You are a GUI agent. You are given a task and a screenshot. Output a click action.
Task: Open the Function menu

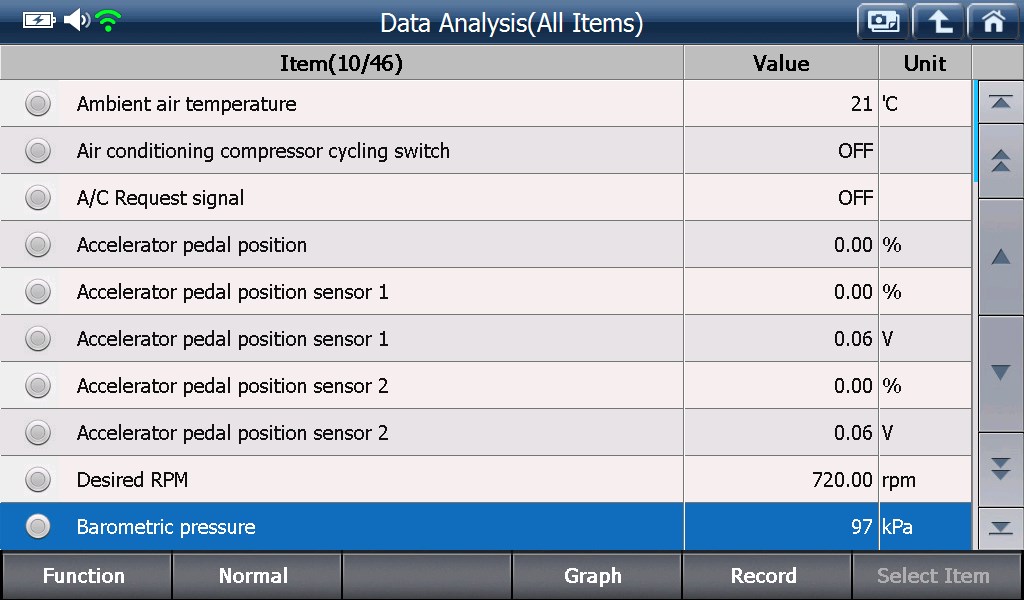85,576
